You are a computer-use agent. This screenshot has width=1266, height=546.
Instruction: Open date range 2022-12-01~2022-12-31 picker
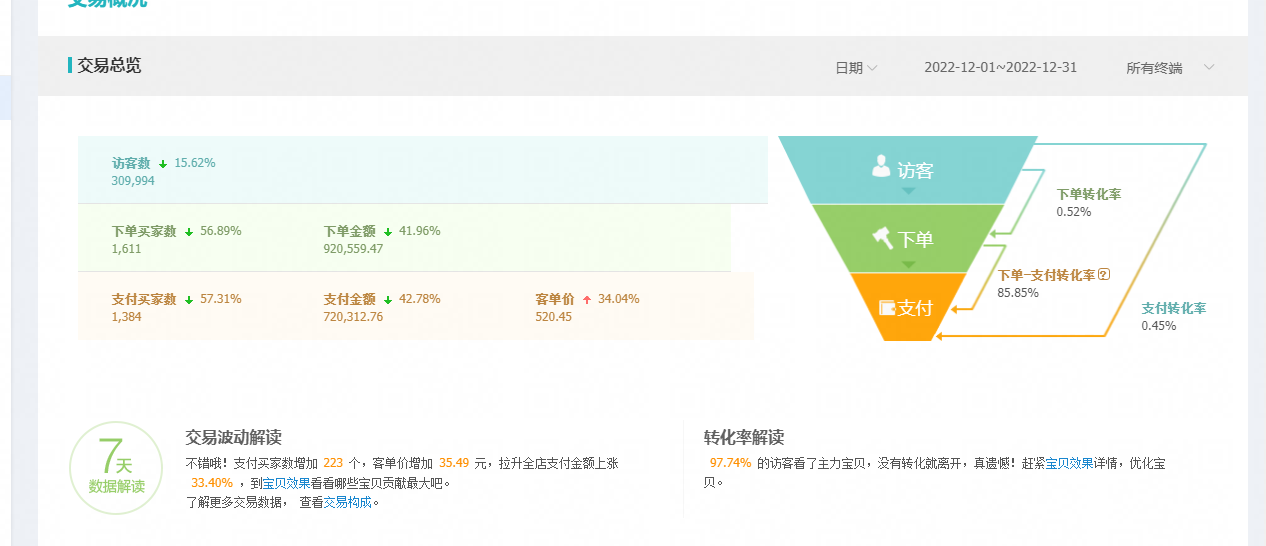pyautogui.click(x=1000, y=68)
